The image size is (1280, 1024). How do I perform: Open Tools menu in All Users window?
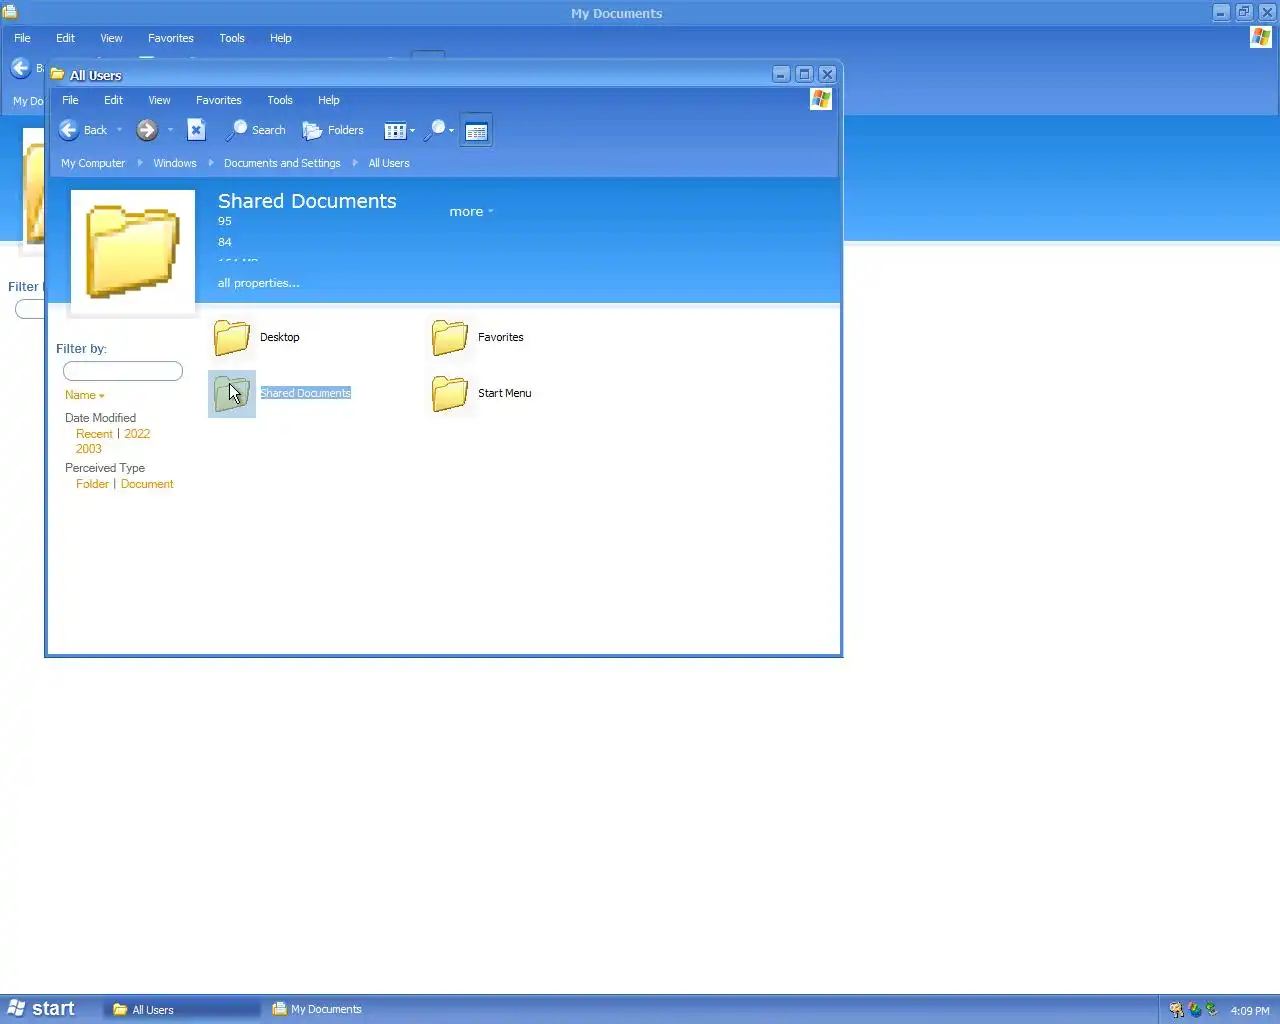pos(280,100)
